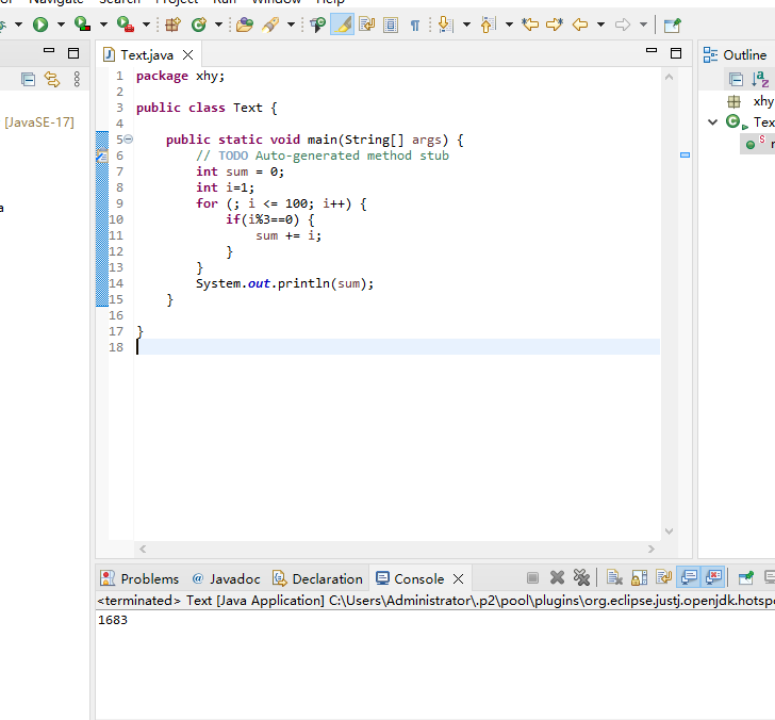Remove all terminated launches

pyautogui.click(x=581, y=578)
